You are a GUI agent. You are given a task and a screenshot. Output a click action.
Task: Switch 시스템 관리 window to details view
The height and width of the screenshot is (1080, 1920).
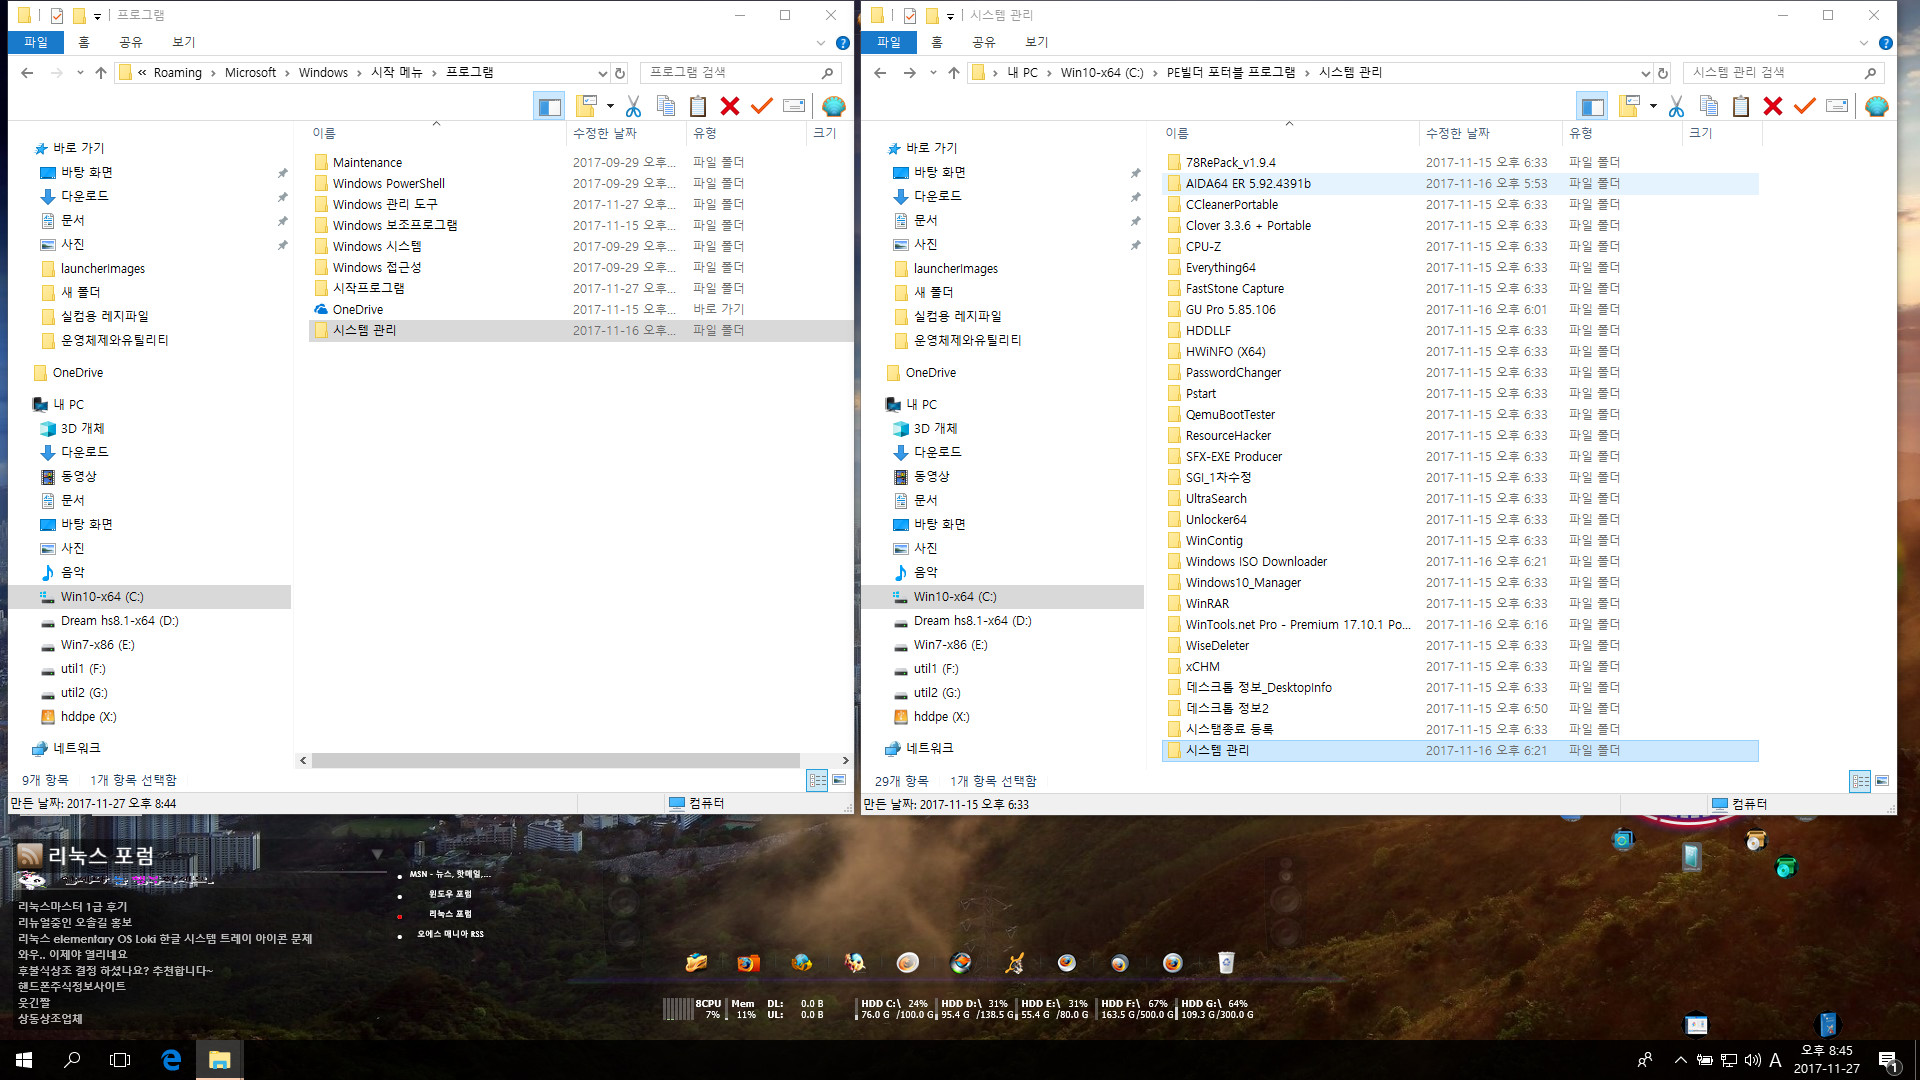1860,781
